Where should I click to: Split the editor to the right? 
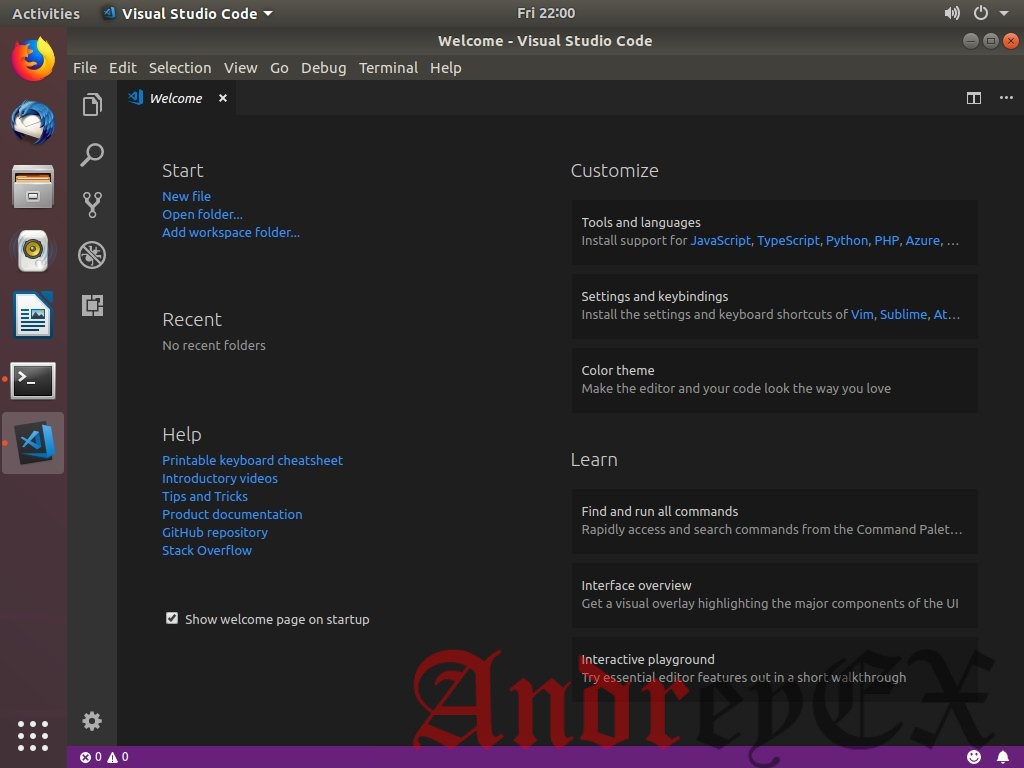point(974,98)
